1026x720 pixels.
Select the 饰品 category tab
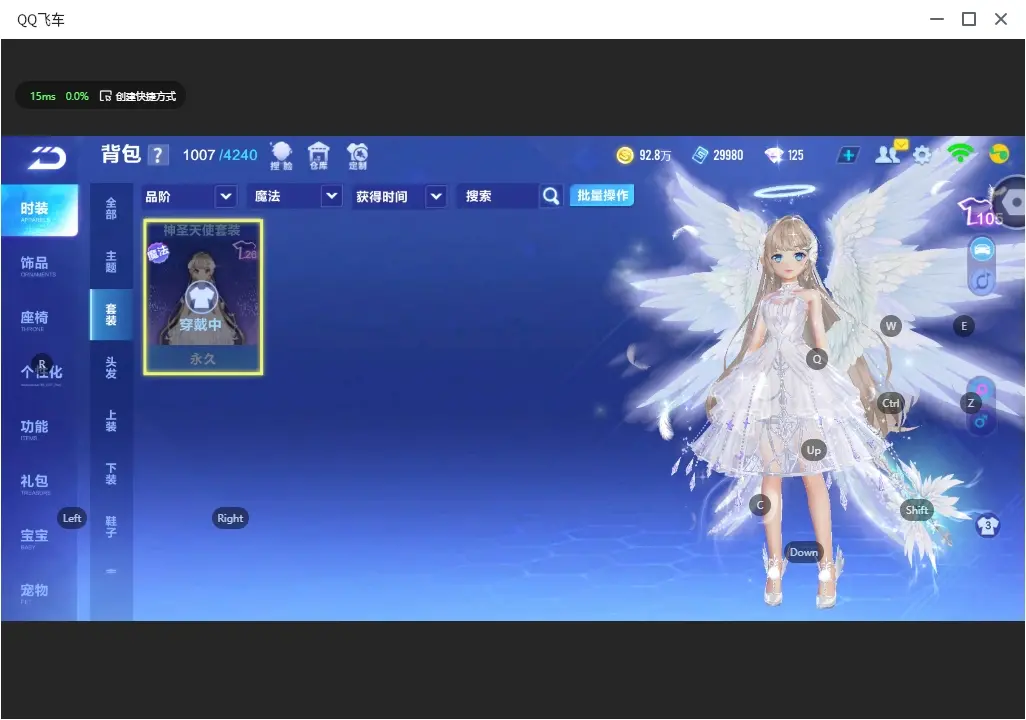point(39,264)
